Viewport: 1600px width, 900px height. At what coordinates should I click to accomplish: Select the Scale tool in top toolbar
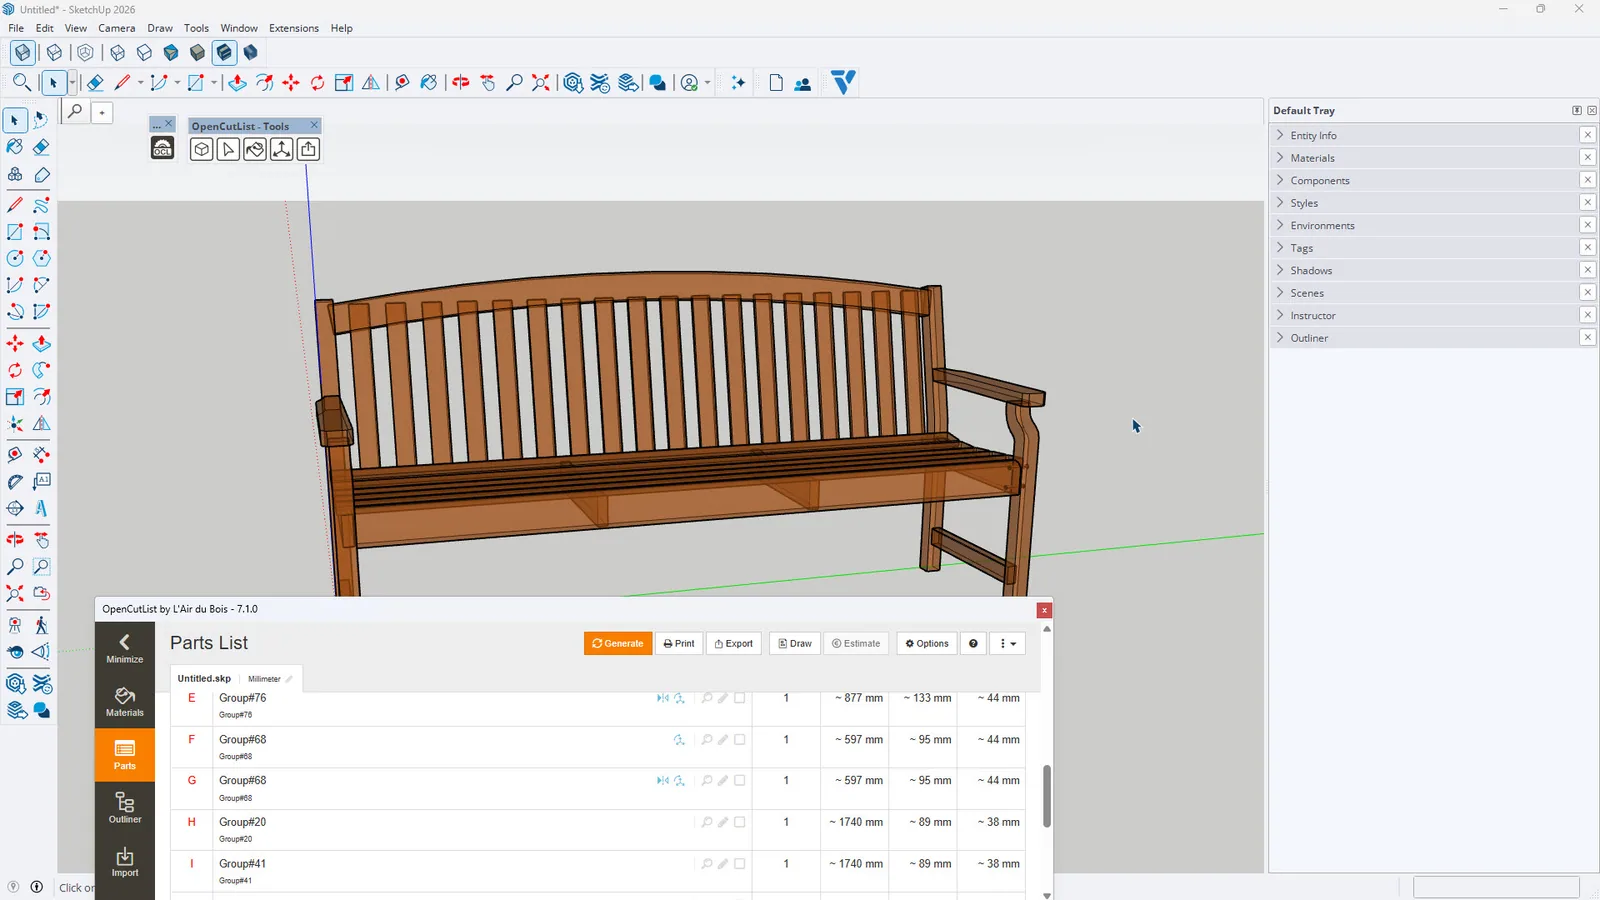pyautogui.click(x=344, y=83)
